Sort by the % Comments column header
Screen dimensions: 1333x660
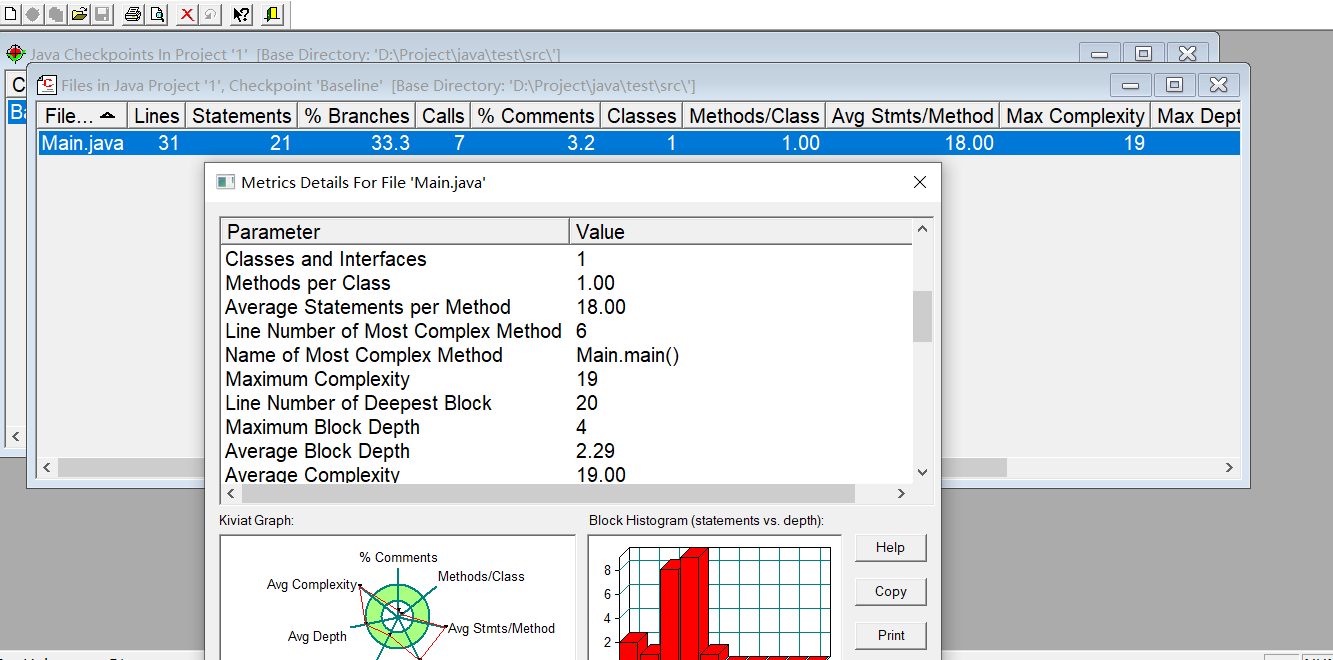click(536, 116)
